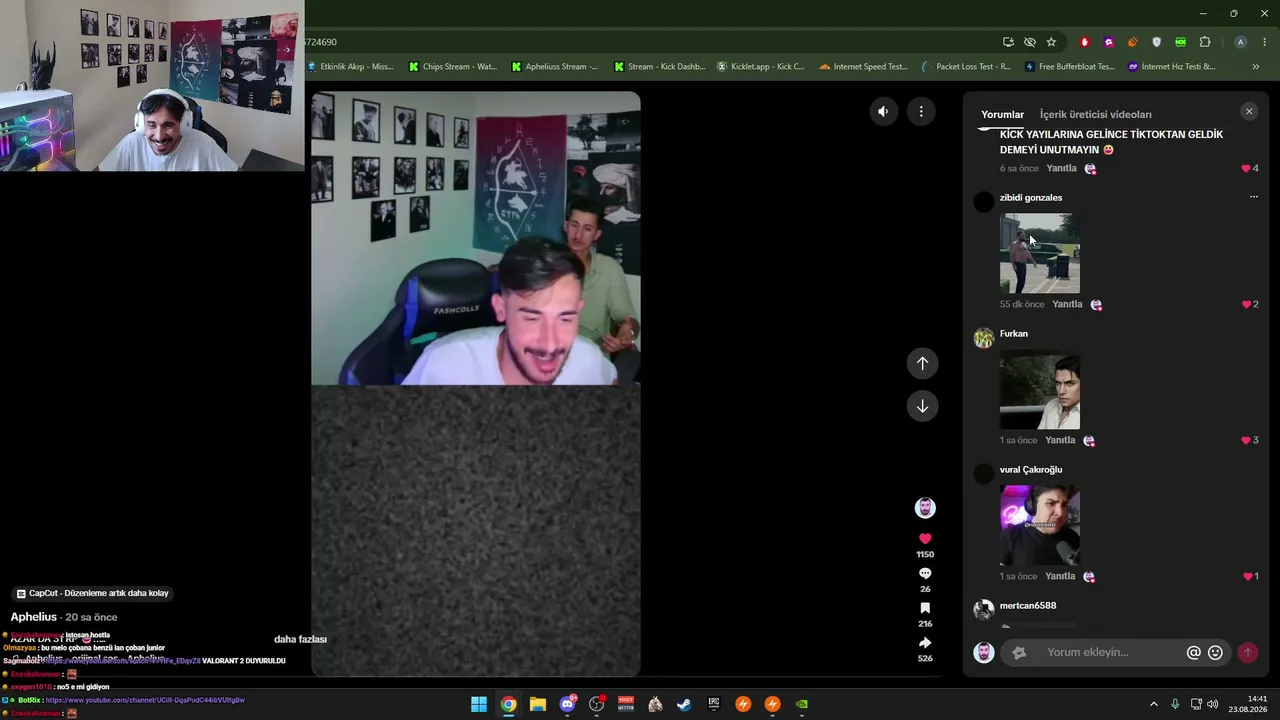Open mertcan6588 profile from username
Image resolution: width=1280 pixels, height=720 pixels.
[1028, 606]
